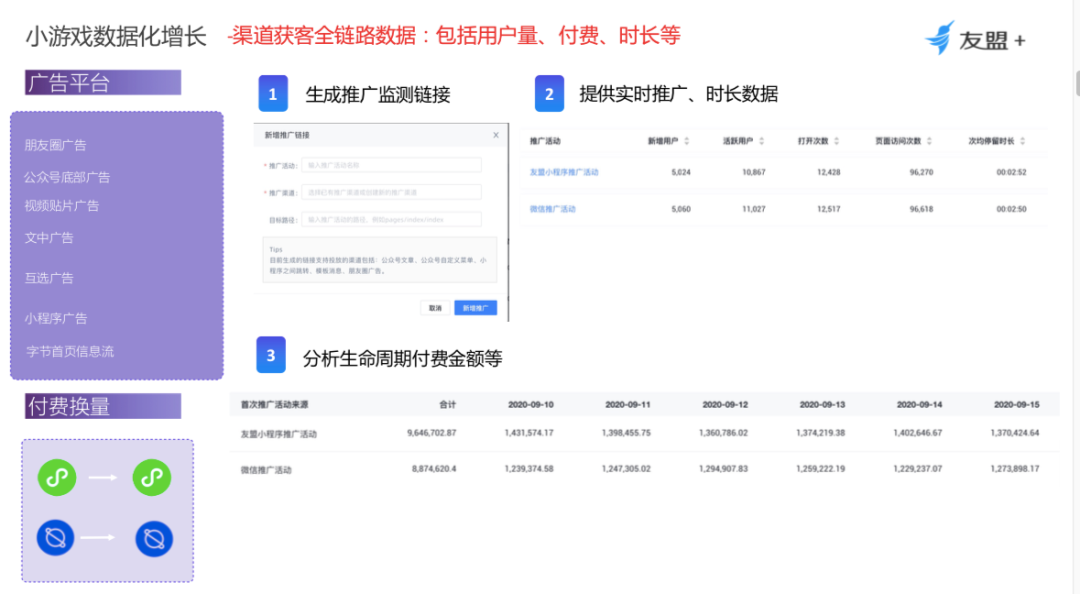This screenshot has width=1080, height=594.
Task: Click the 友盟+ logo
Action: tap(975, 36)
